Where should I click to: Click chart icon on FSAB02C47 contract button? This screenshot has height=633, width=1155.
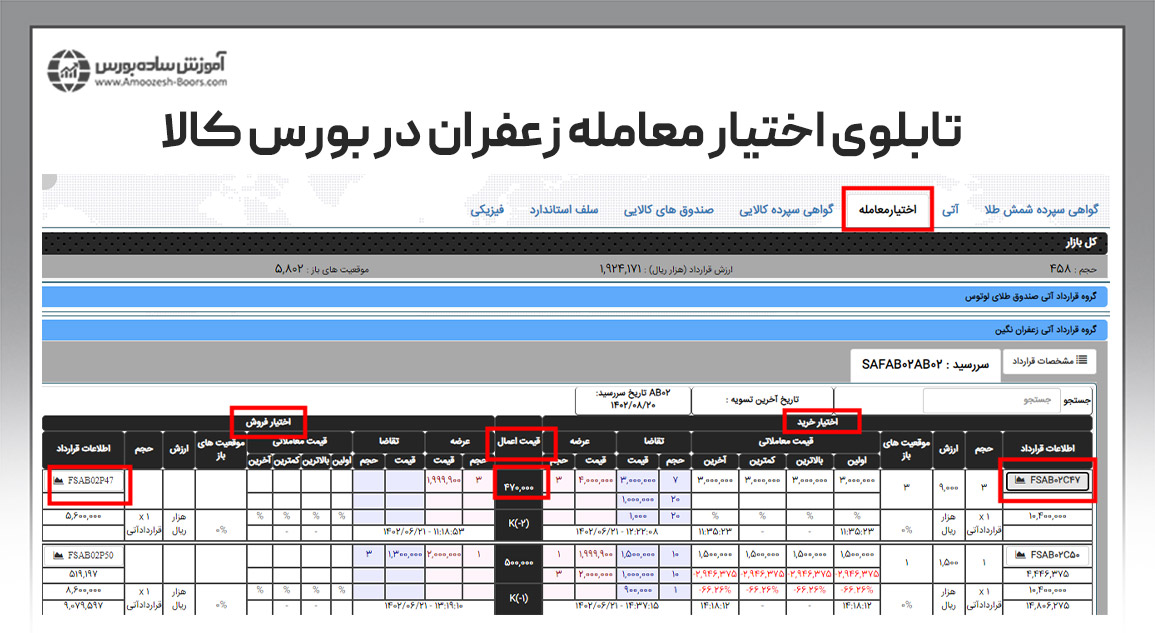pos(1021,481)
